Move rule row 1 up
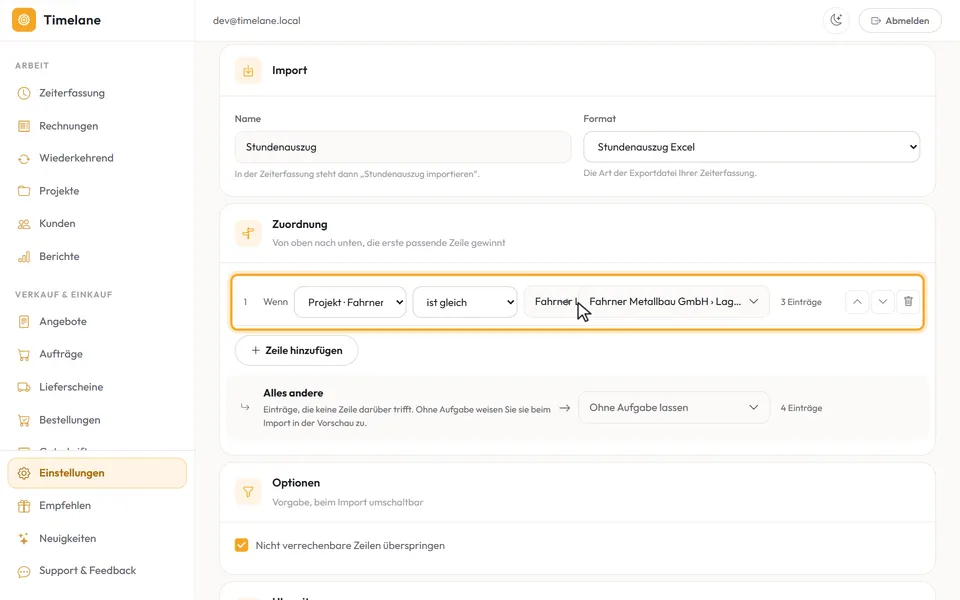 pyautogui.click(x=857, y=302)
